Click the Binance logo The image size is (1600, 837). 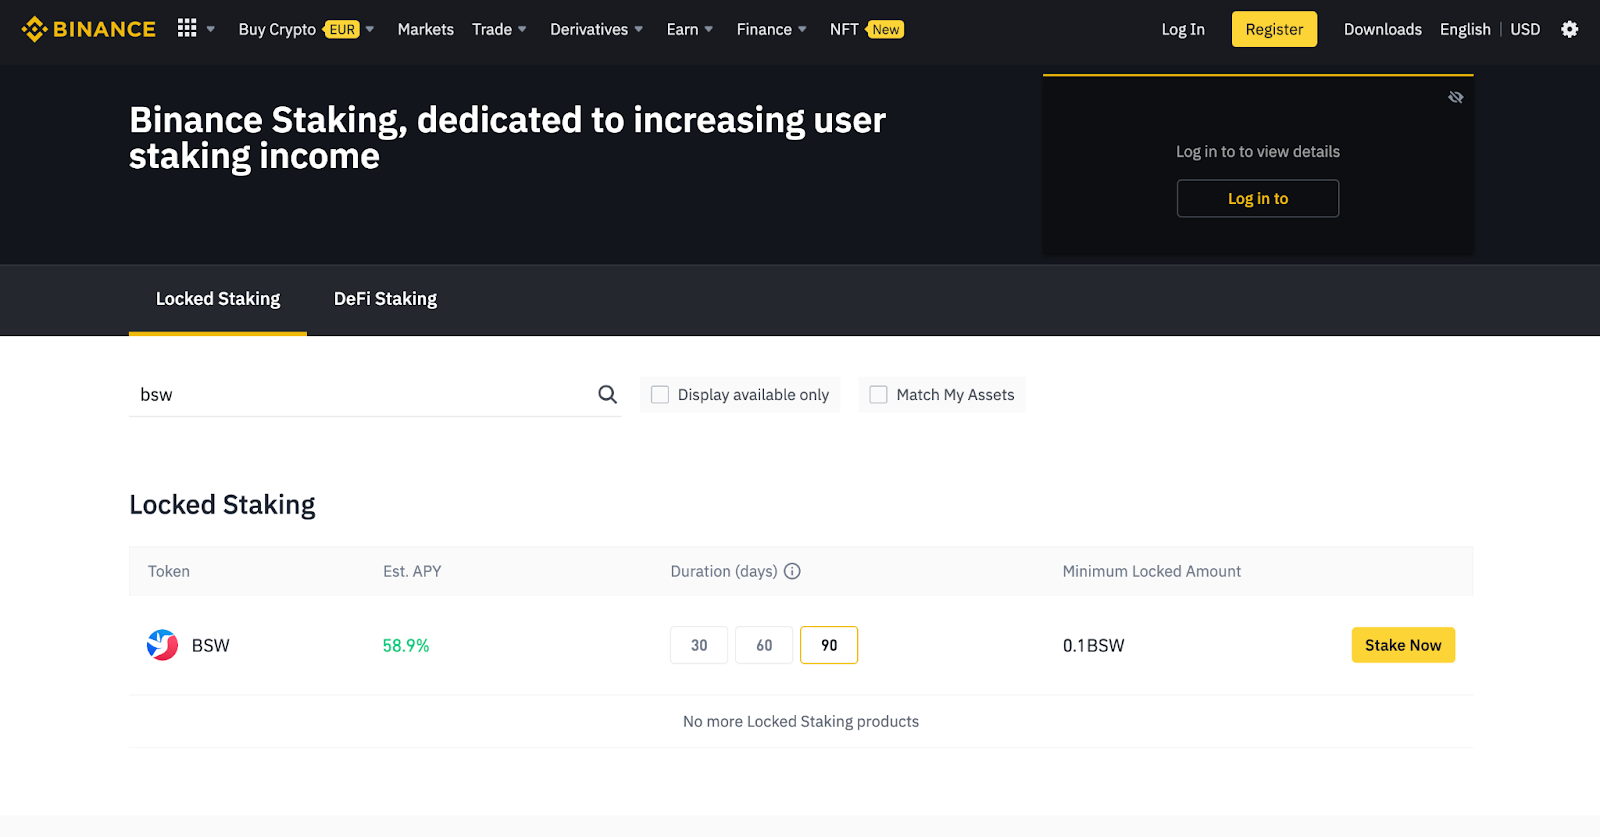point(89,29)
